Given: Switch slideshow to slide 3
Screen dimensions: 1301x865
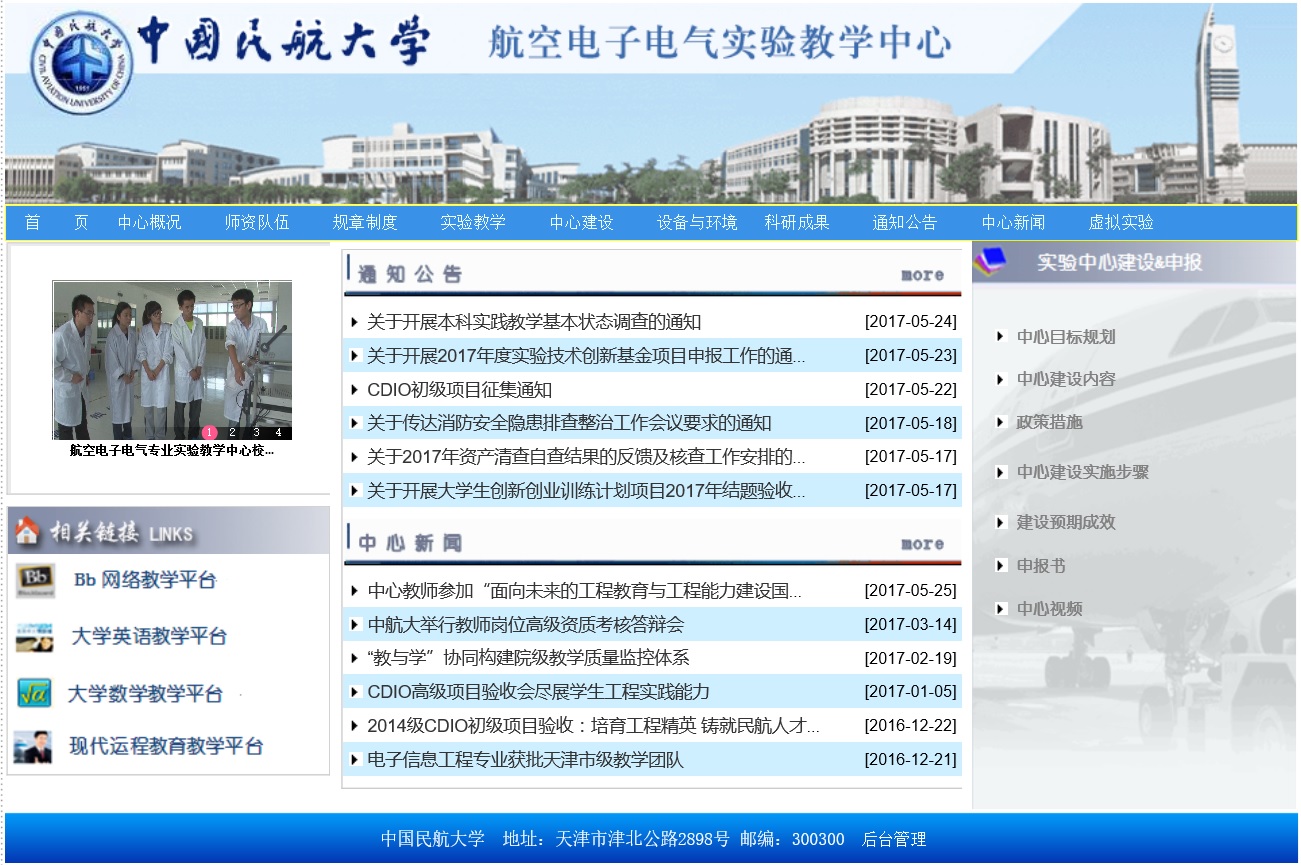Looking at the screenshot, I should tap(256, 433).
